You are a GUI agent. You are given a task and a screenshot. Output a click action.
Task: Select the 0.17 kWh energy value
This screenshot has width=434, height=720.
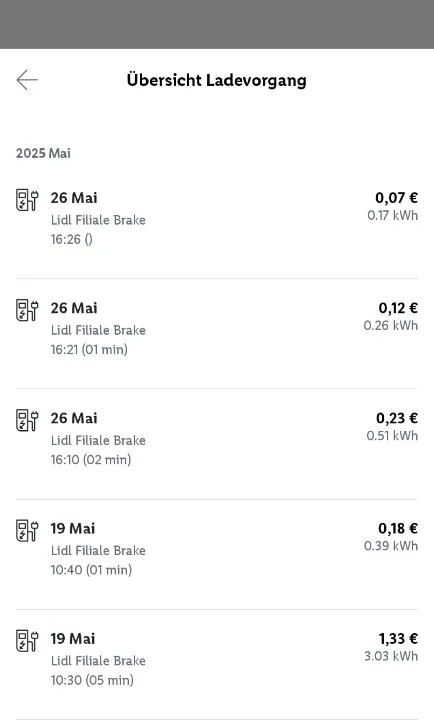393,215
